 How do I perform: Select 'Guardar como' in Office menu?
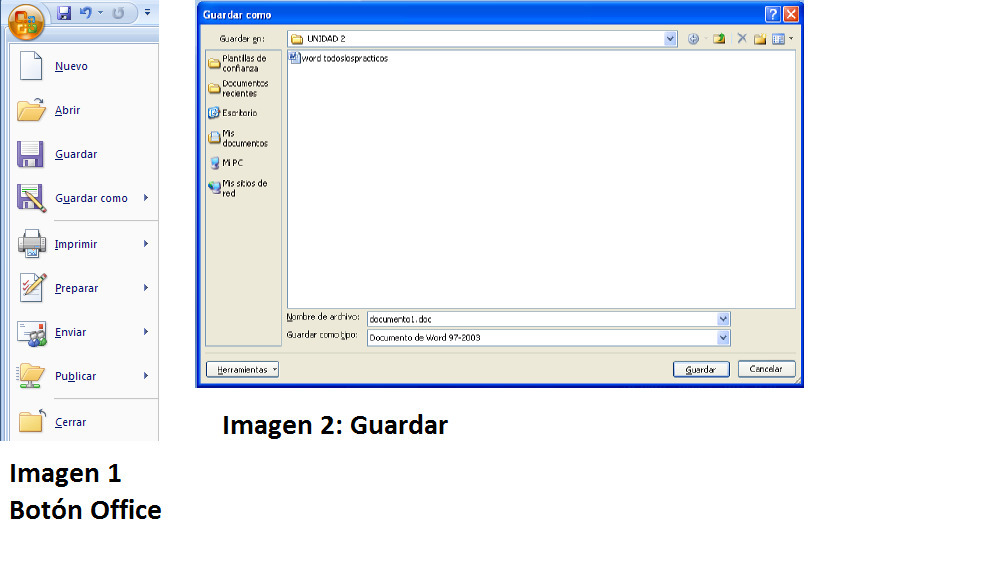coord(91,198)
